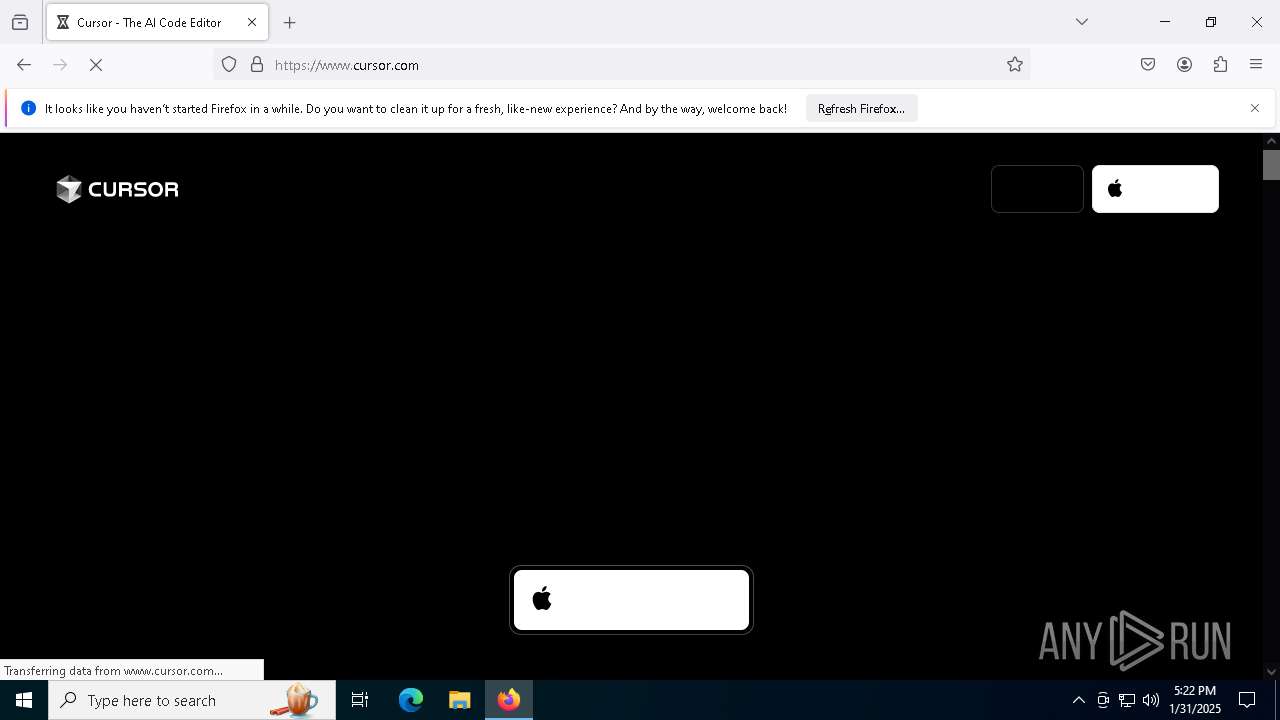Open the Action Center notifications icon
The width and height of the screenshot is (1280, 720).
pyautogui.click(x=1247, y=700)
